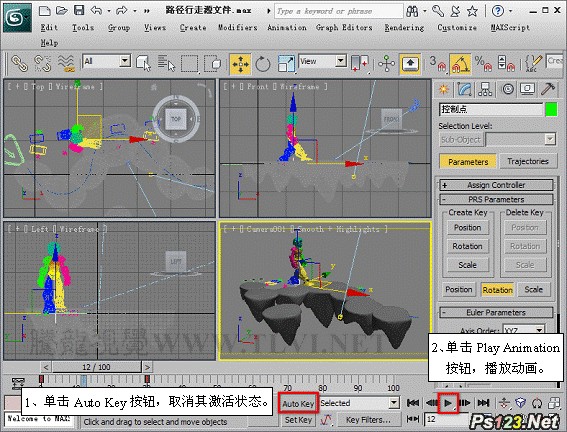Open Edit Named Selection Sets icon
The height and width of the screenshot is (432, 567).
pyautogui.click(x=533, y=64)
